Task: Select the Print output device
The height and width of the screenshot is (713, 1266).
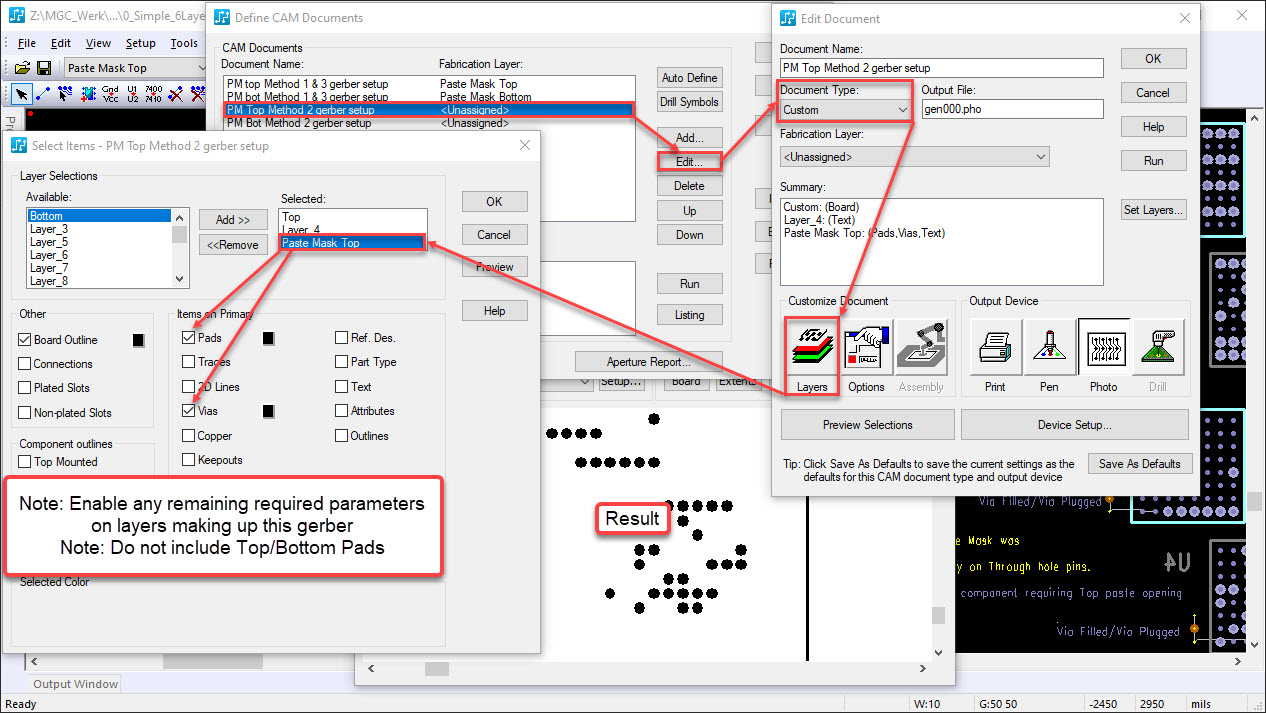Action: pyautogui.click(x=995, y=352)
